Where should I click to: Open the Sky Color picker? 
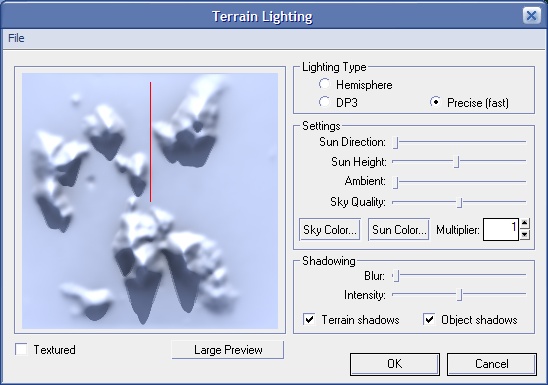330,230
